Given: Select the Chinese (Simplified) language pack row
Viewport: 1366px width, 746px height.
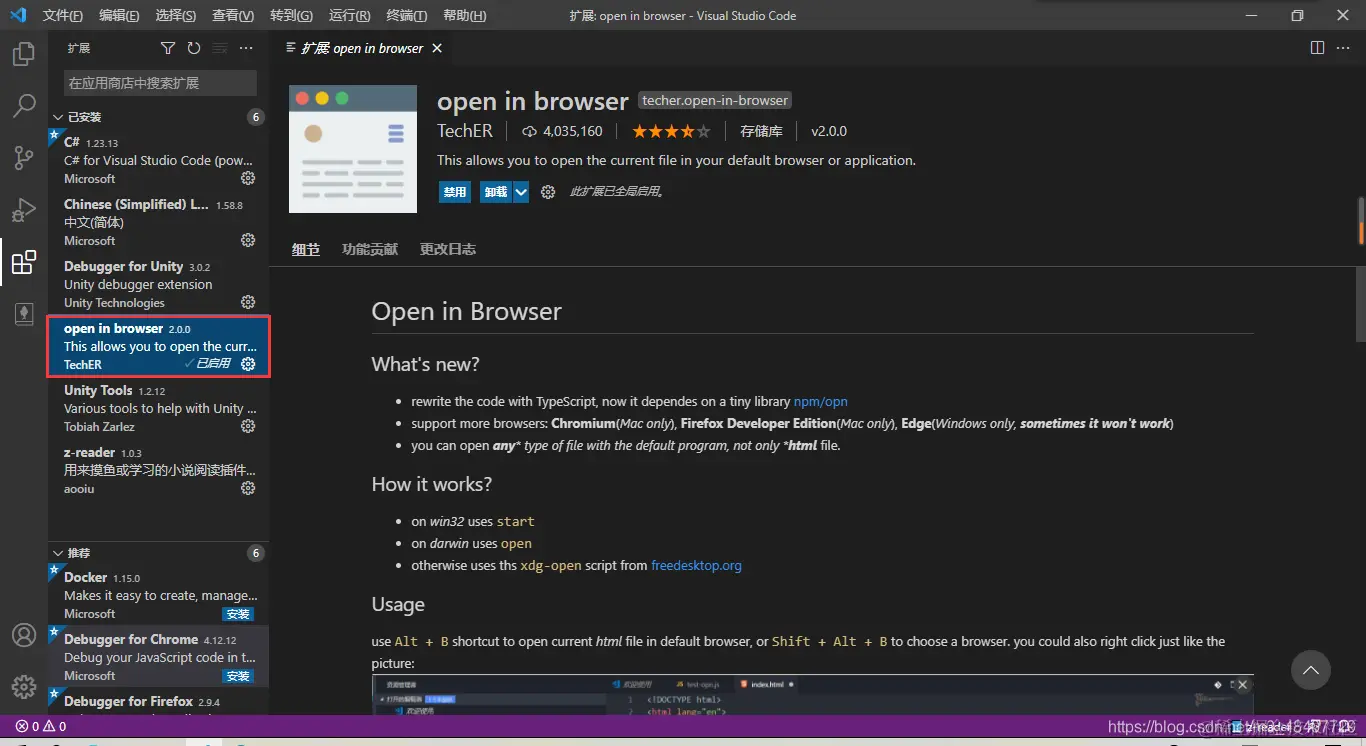Looking at the screenshot, I should pos(159,222).
